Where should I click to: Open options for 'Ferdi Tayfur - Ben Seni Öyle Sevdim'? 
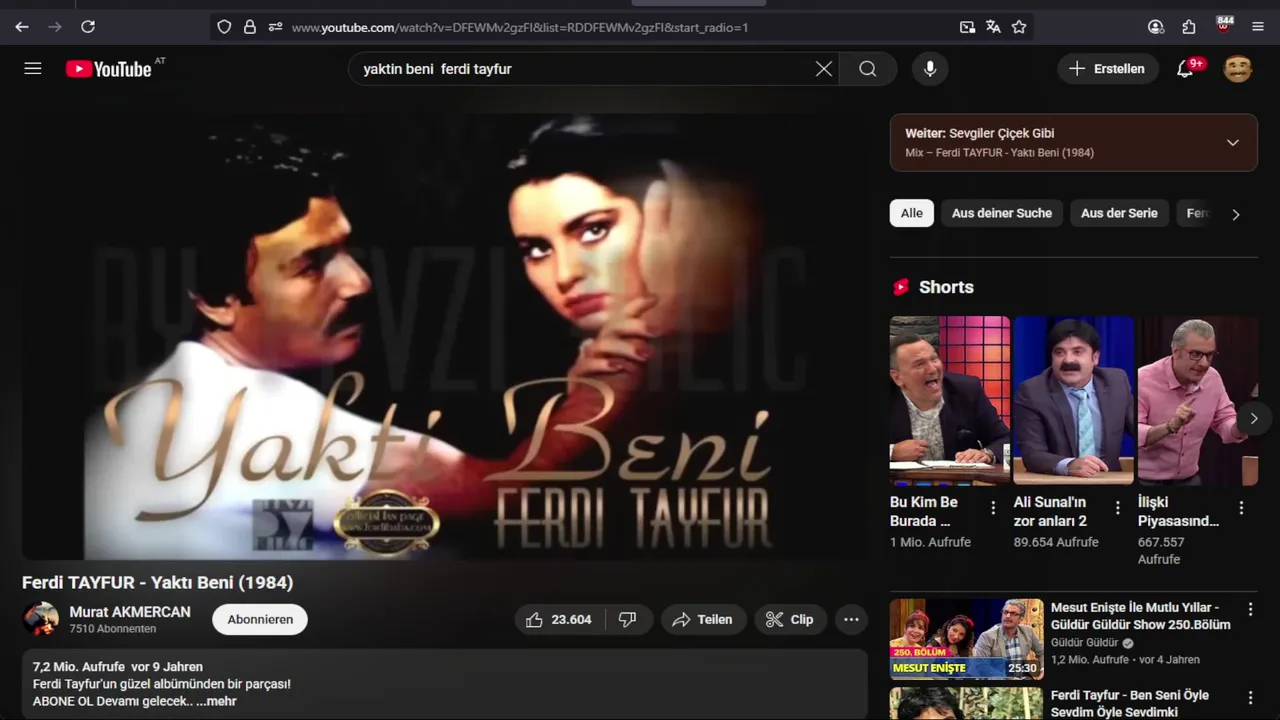tap(1250, 697)
